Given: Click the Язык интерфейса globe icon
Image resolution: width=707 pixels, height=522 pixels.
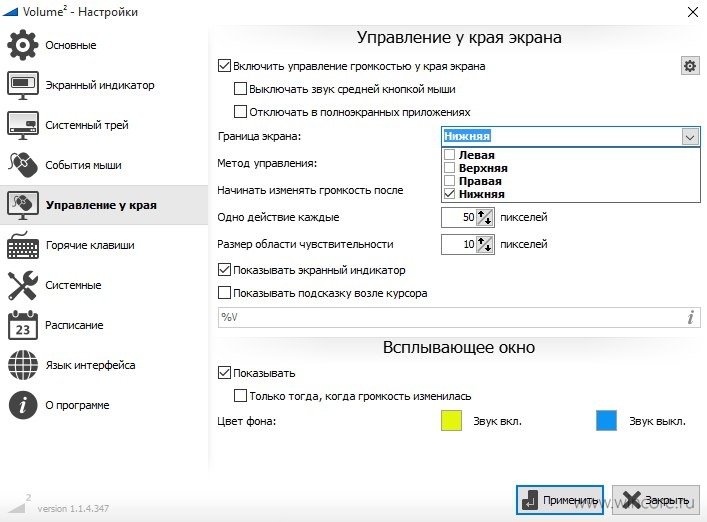Looking at the screenshot, I should click(23, 365).
